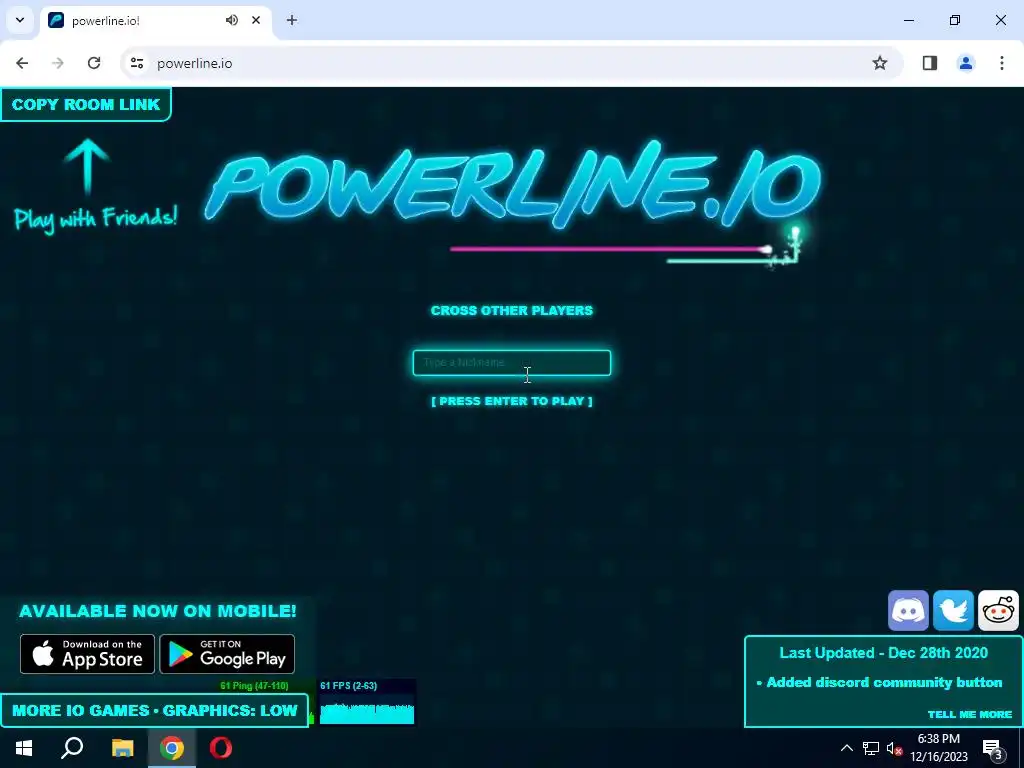Image resolution: width=1024 pixels, height=768 pixels.
Task: Open the volume tray icon
Action: click(x=894, y=748)
